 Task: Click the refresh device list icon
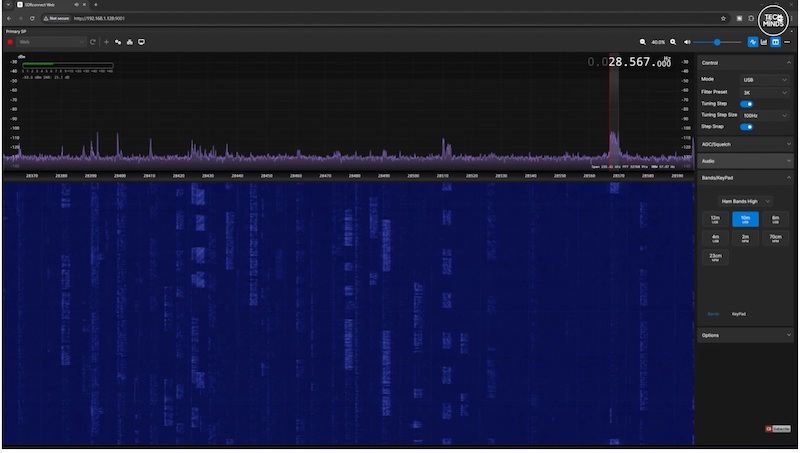pos(93,42)
